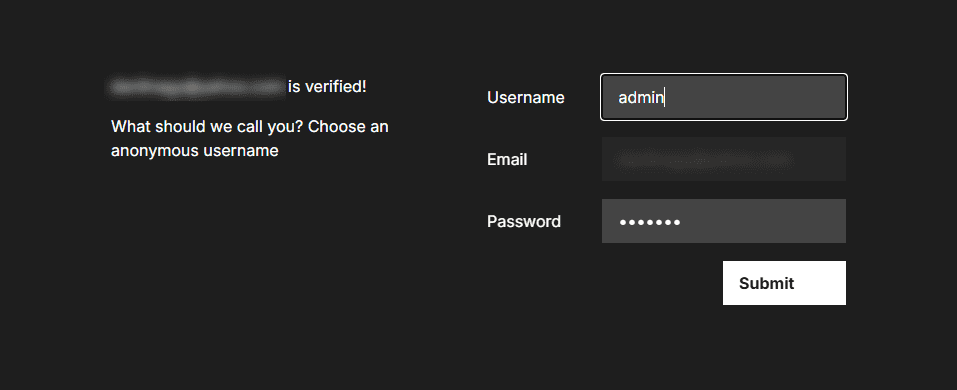The width and height of the screenshot is (957, 390).
Task: Click the 'anonymous username' text line
Action: [x=195, y=150]
